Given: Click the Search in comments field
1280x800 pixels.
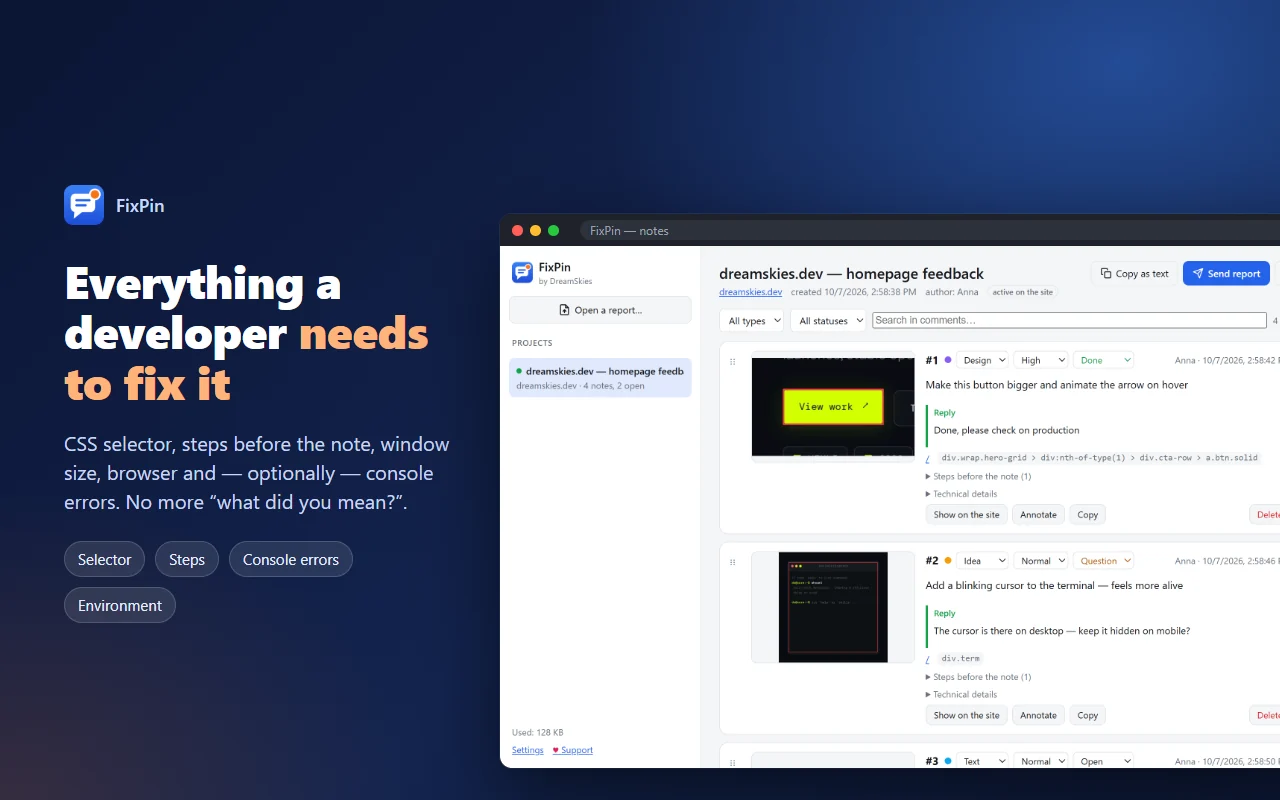Looking at the screenshot, I should [x=1069, y=320].
